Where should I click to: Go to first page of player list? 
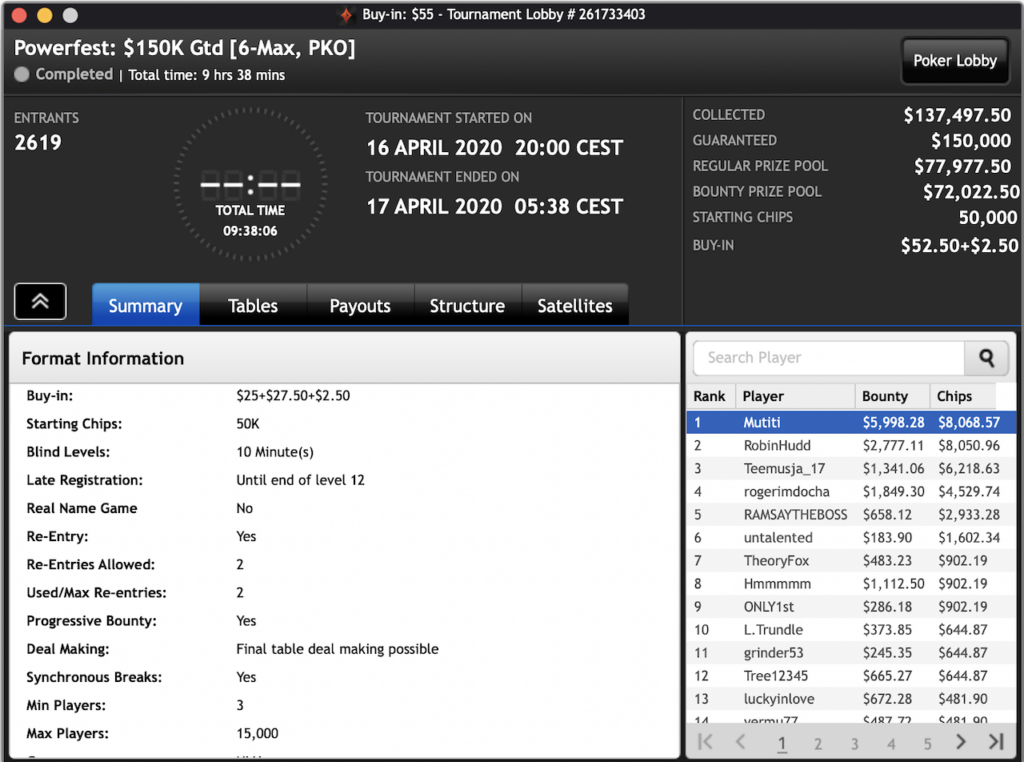(x=705, y=742)
